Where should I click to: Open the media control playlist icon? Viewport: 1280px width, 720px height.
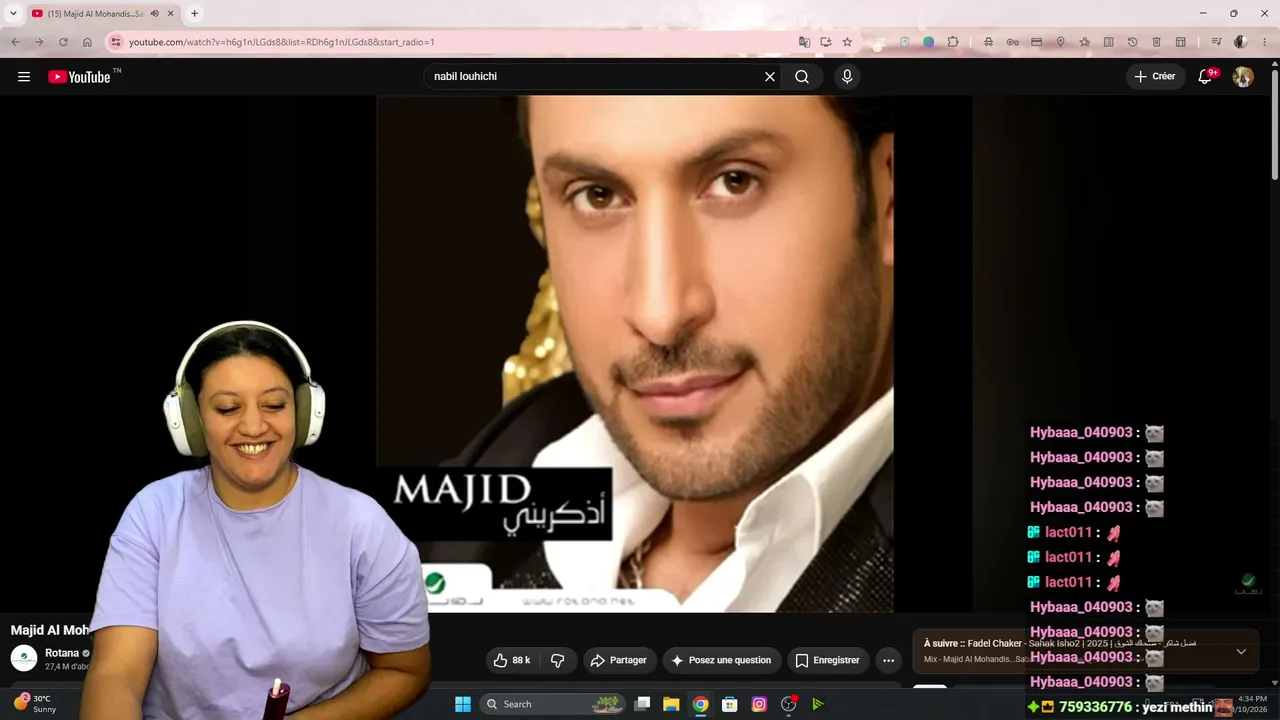[1216, 42]
